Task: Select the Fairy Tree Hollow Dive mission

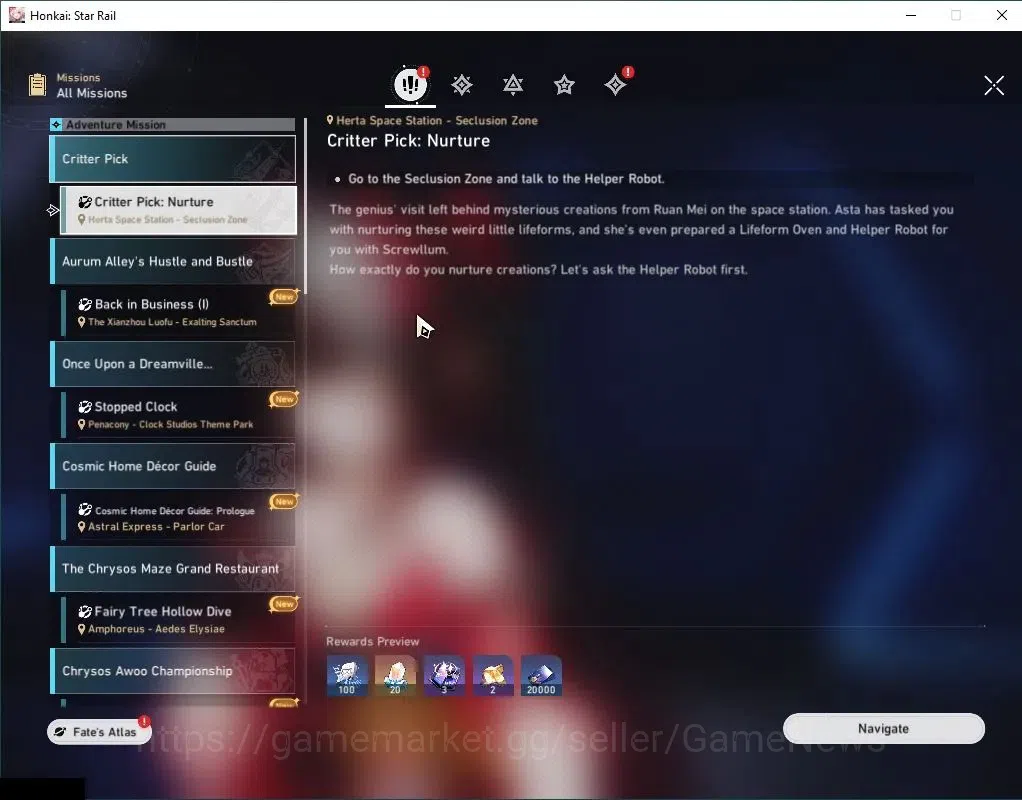Action: tap(178, 619)
